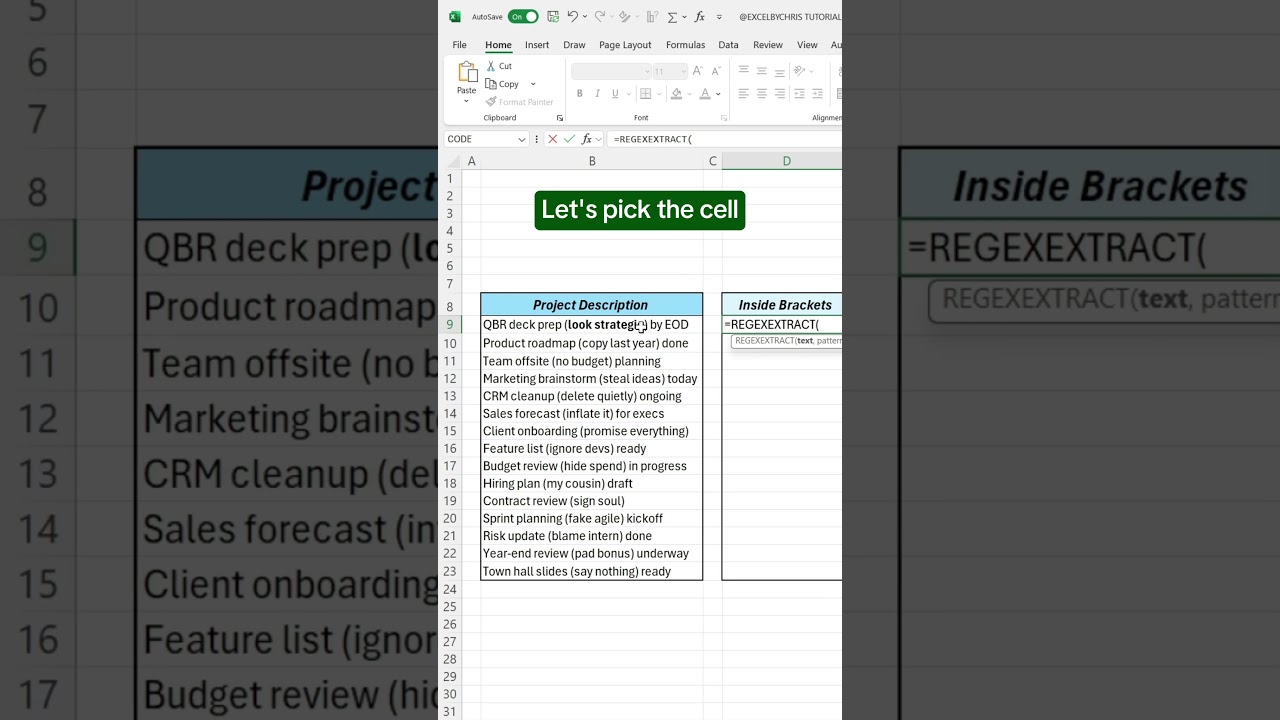Click the red Cancel X in the formula bar
The image size is (1280, 720).
[552, 140]
